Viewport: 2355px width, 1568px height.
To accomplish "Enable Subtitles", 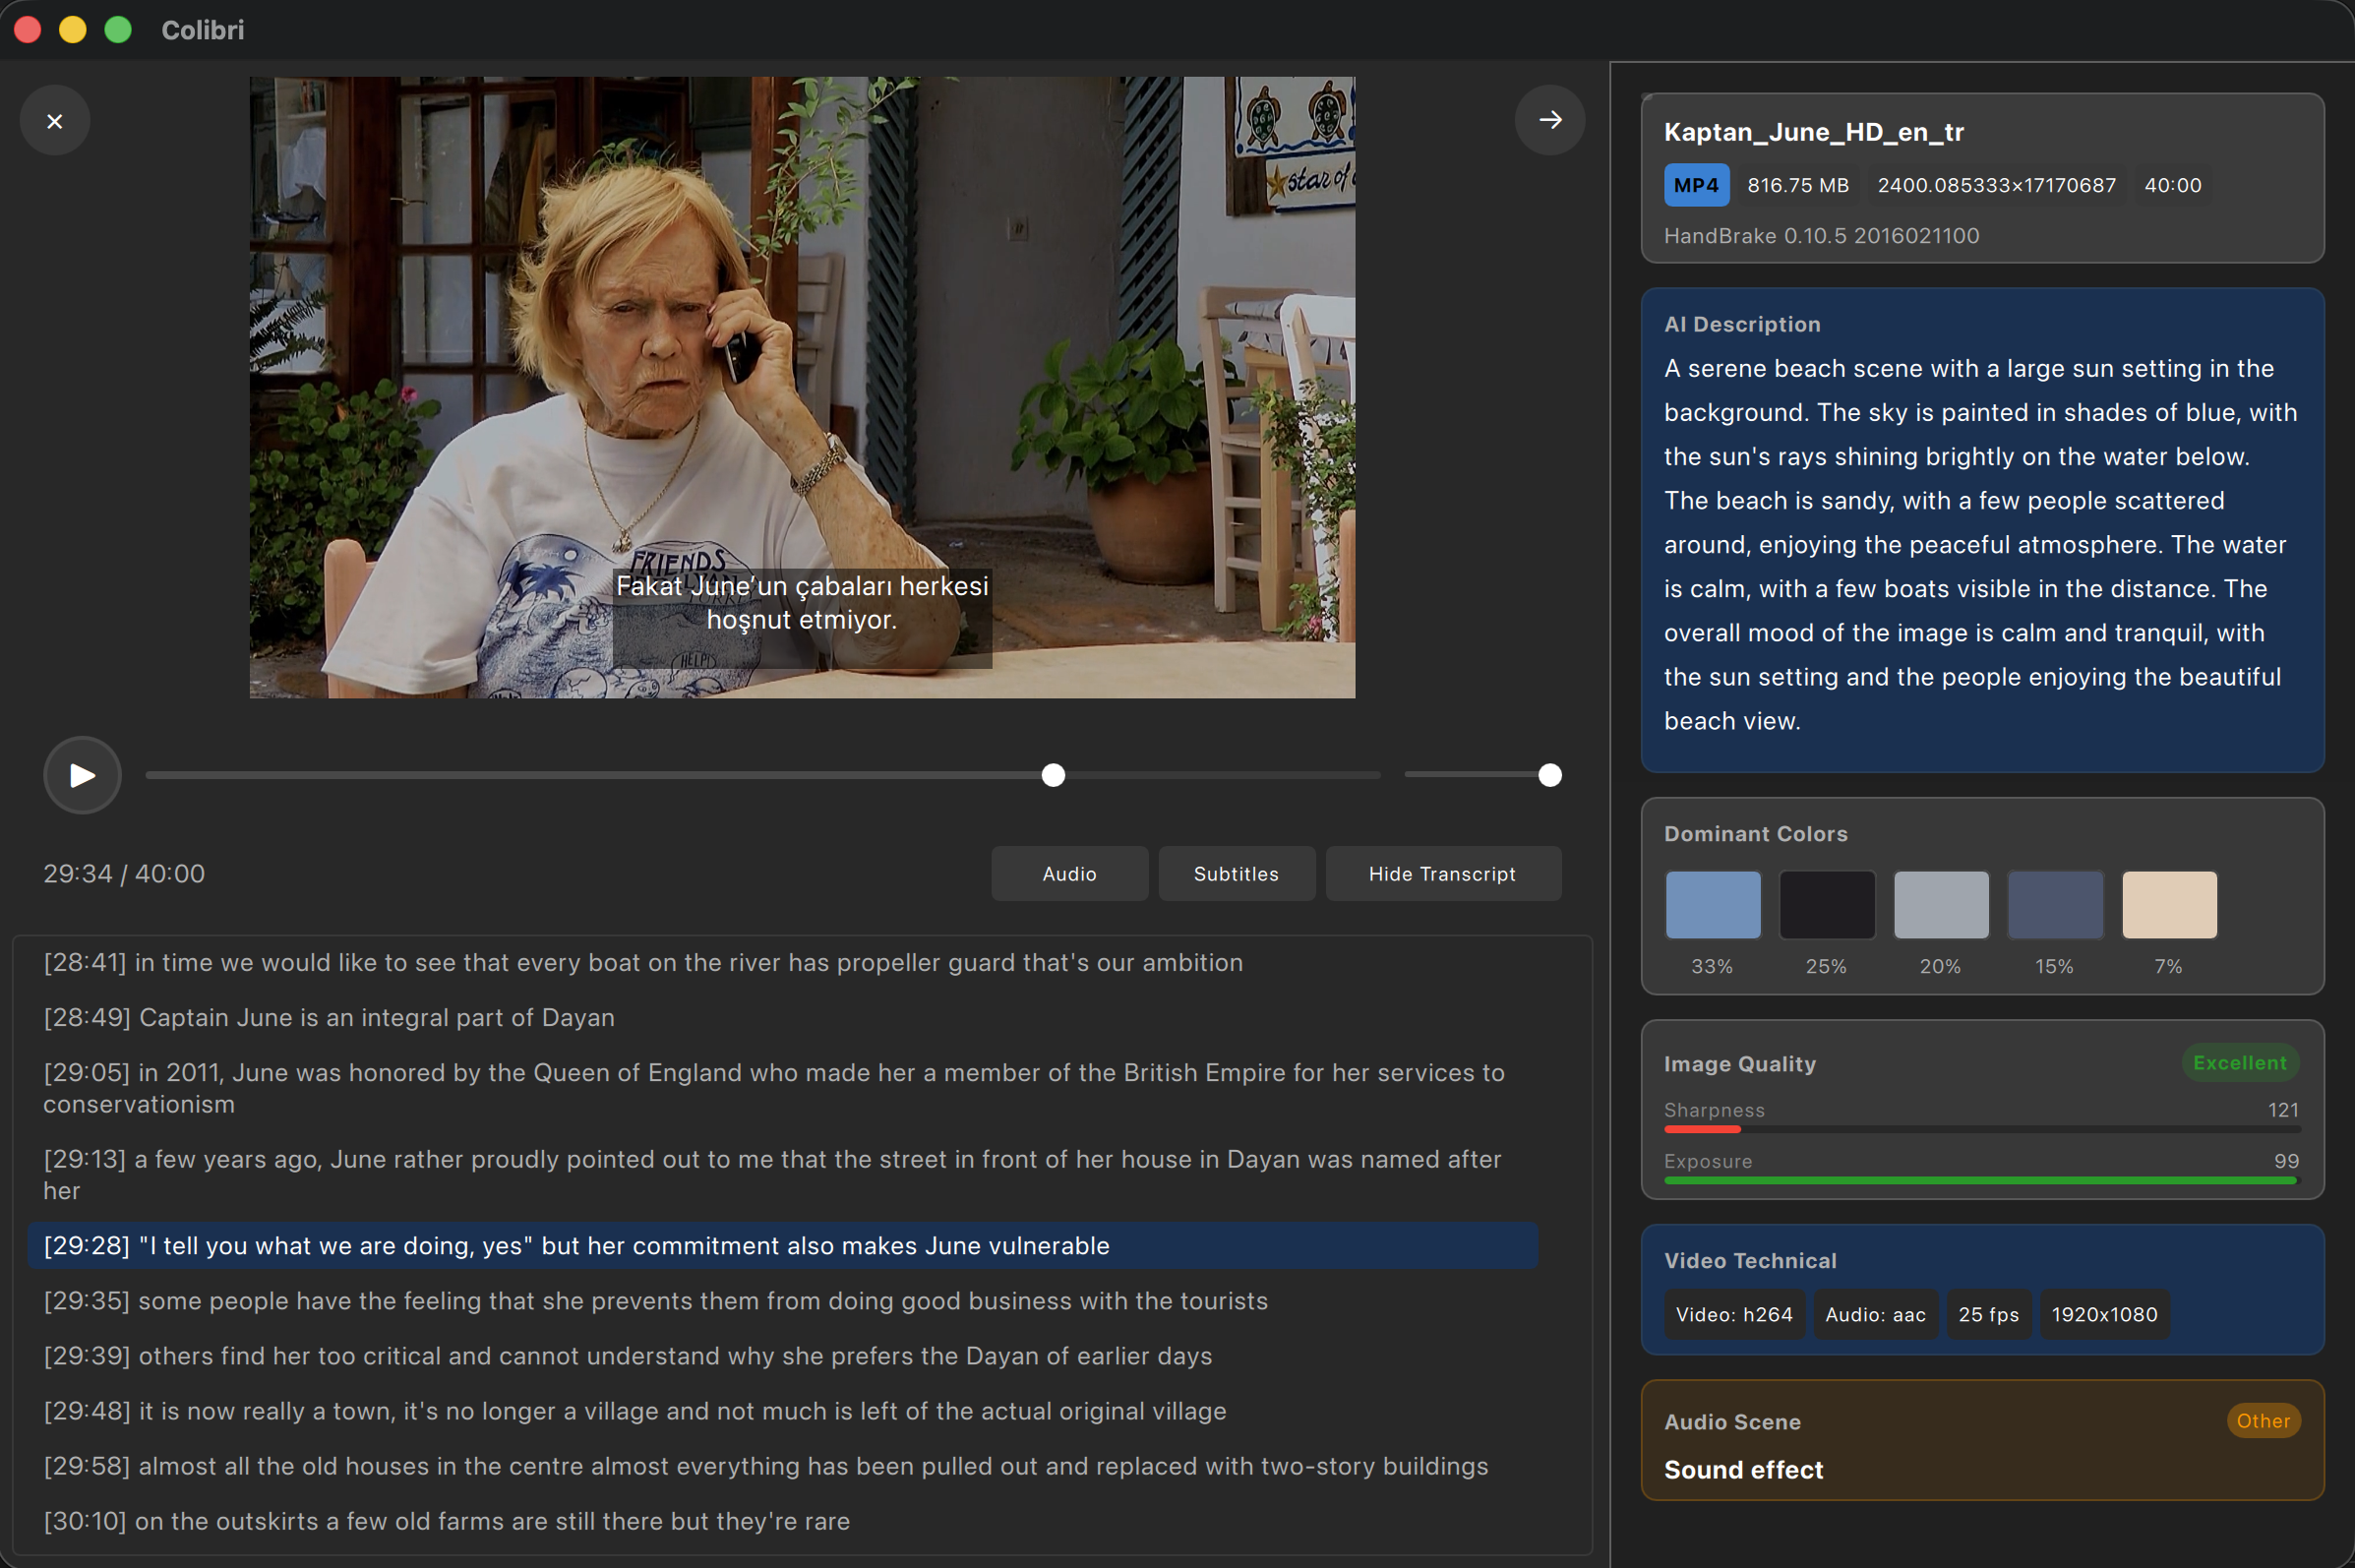I will coord(1236,873).
